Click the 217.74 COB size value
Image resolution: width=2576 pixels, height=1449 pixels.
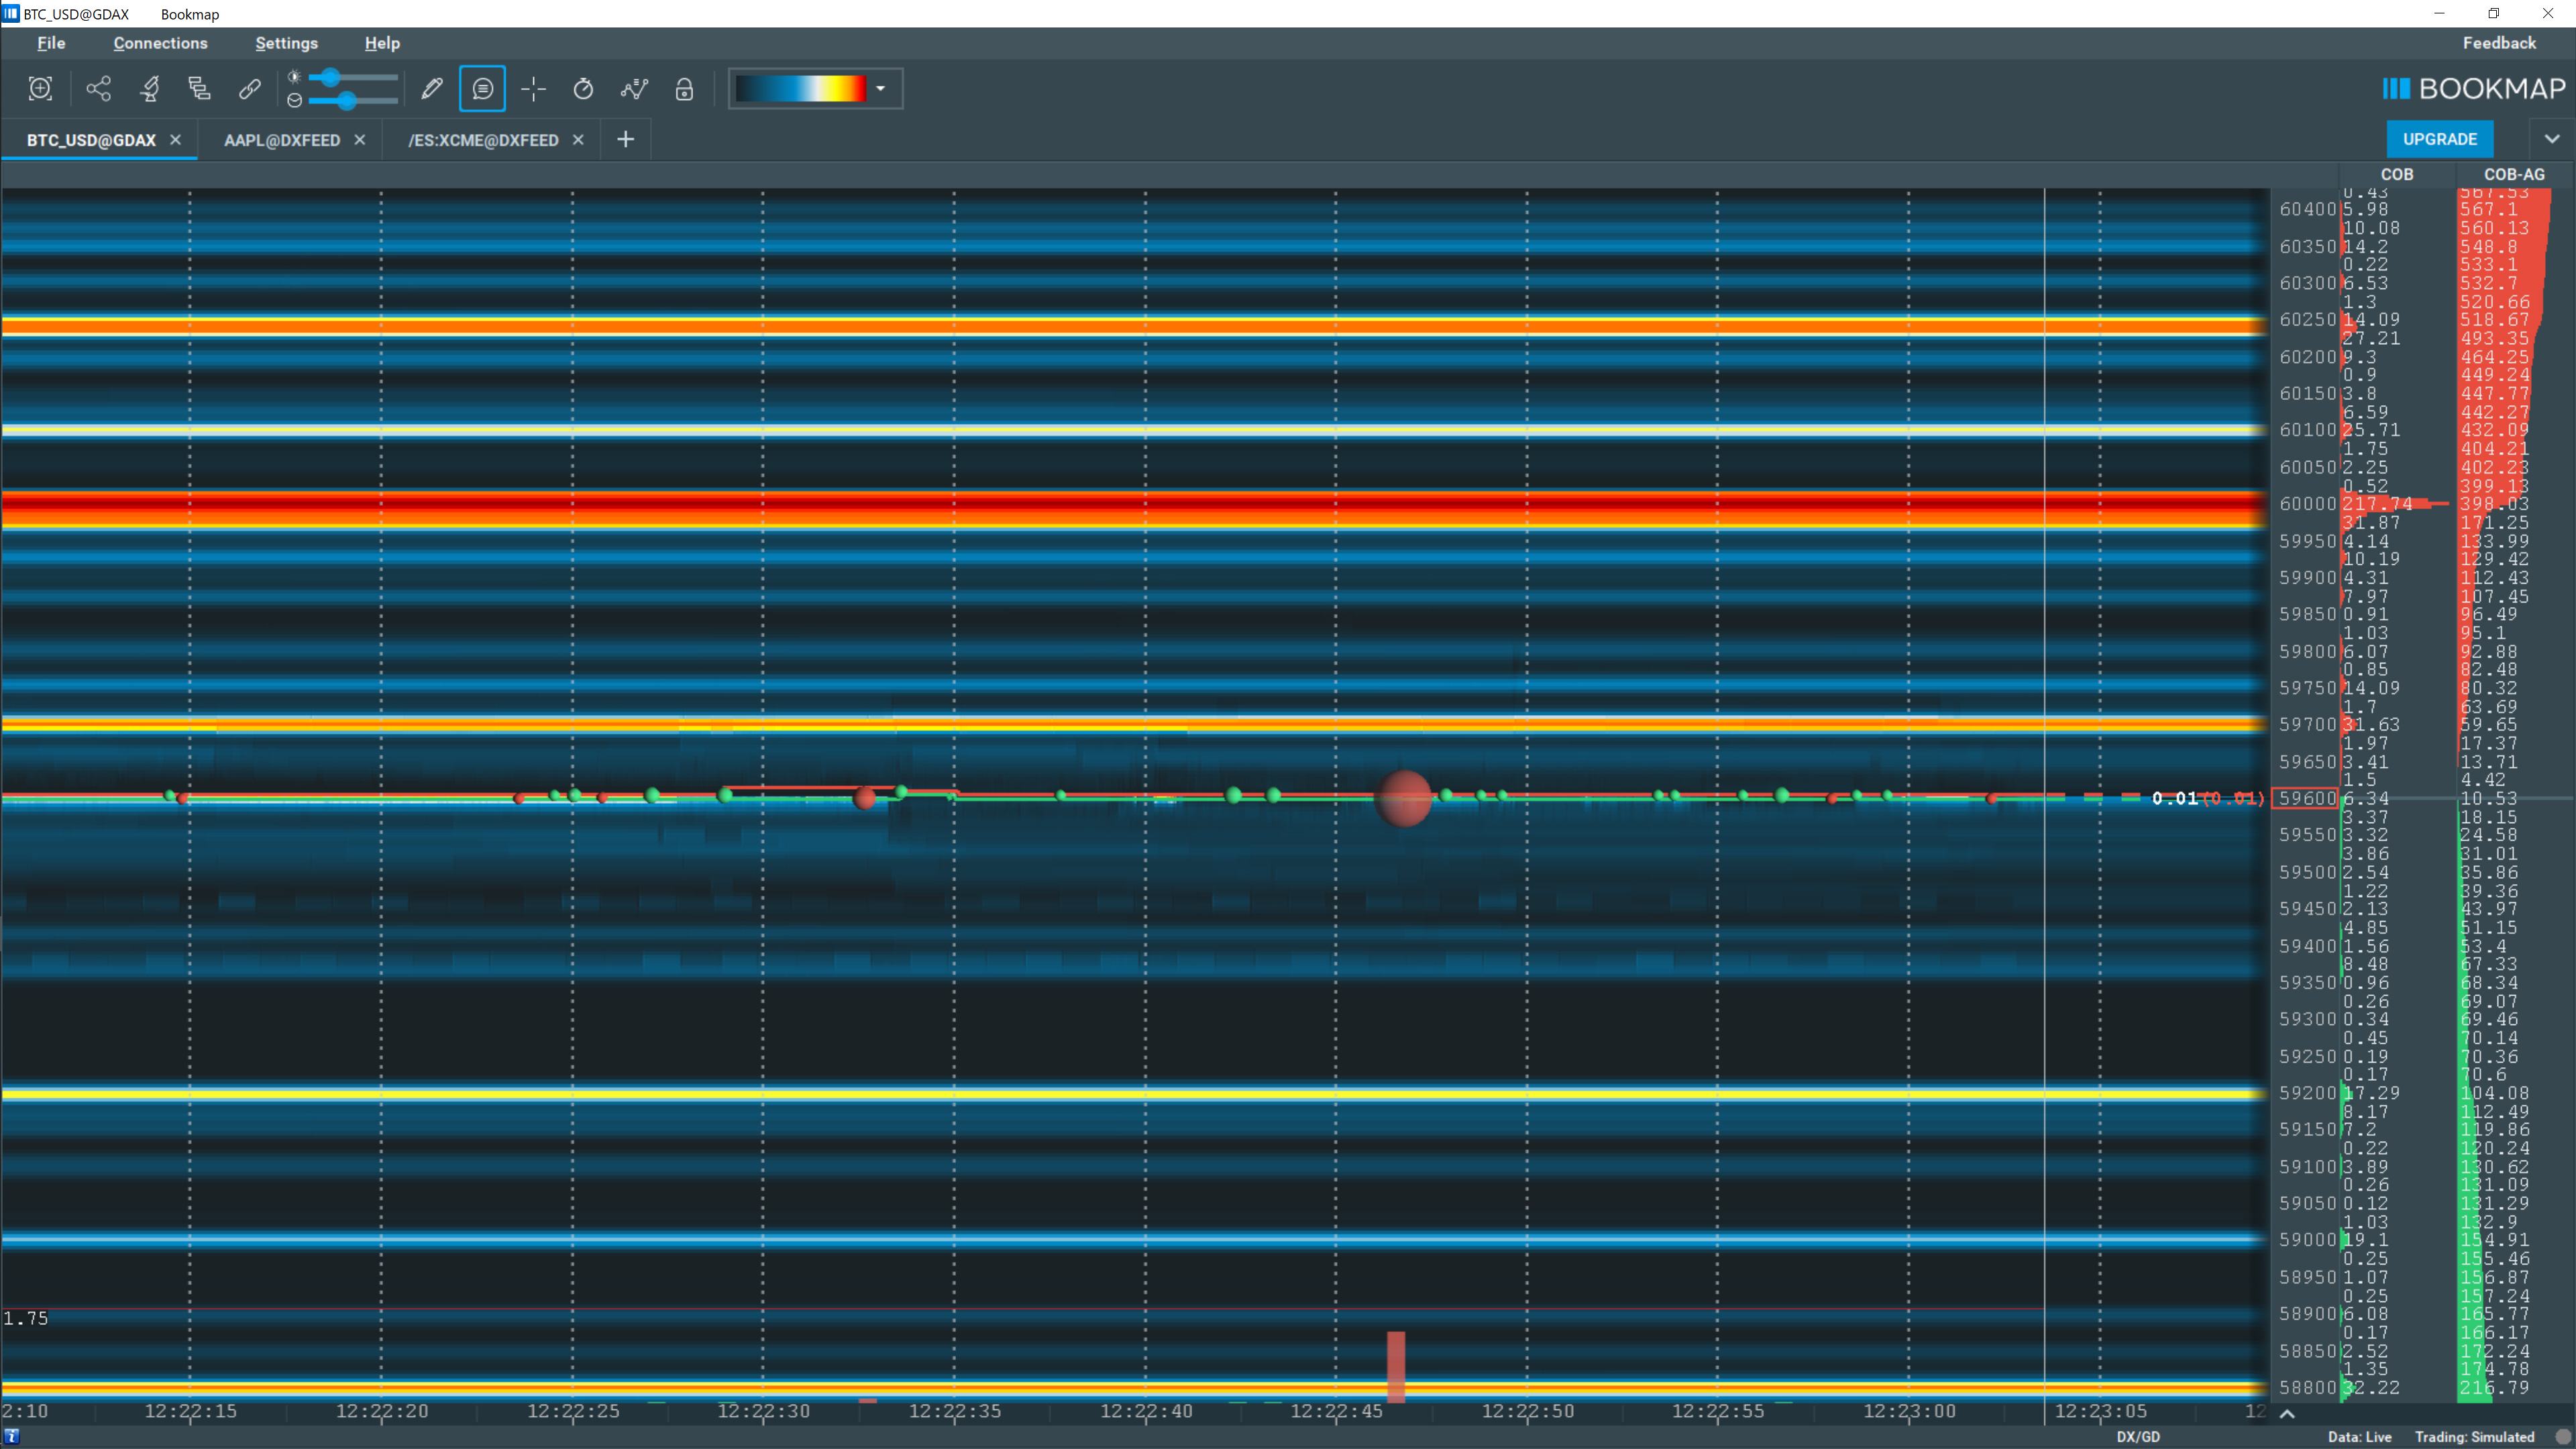pyautogui.click(x=2377, y=504)
